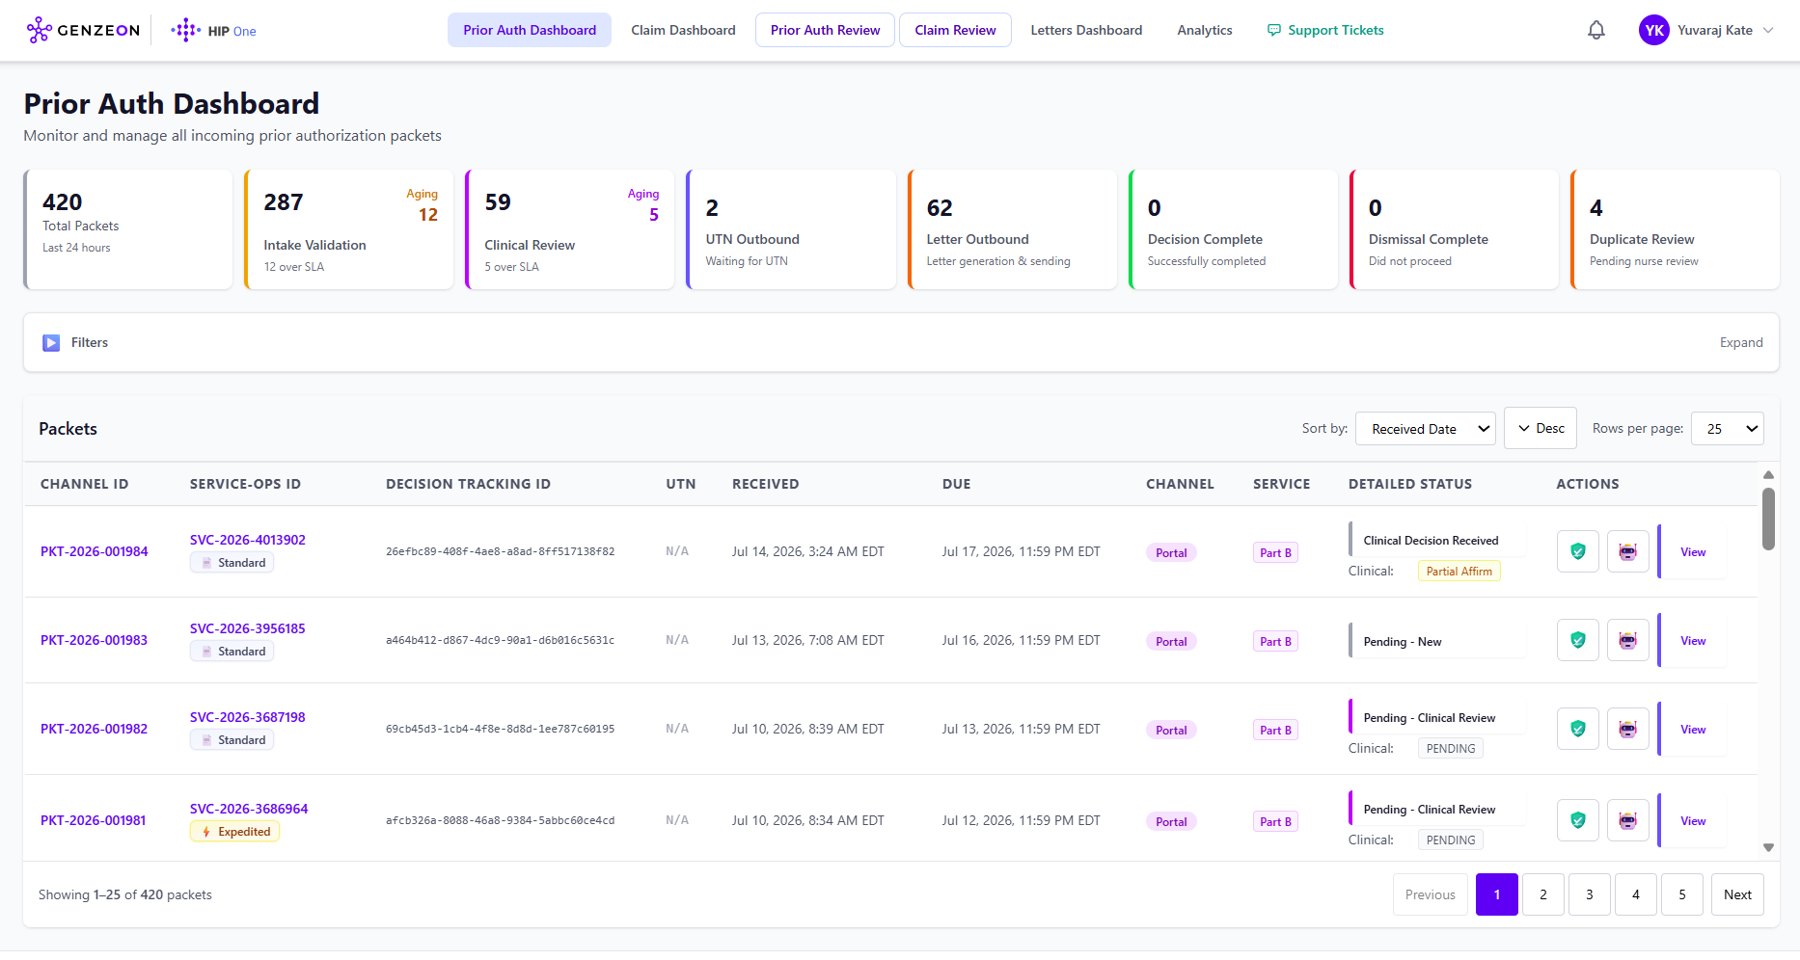Click the current page 1 button
1800x960 pixels.
pyautogui.click(x=1497, y=894)
